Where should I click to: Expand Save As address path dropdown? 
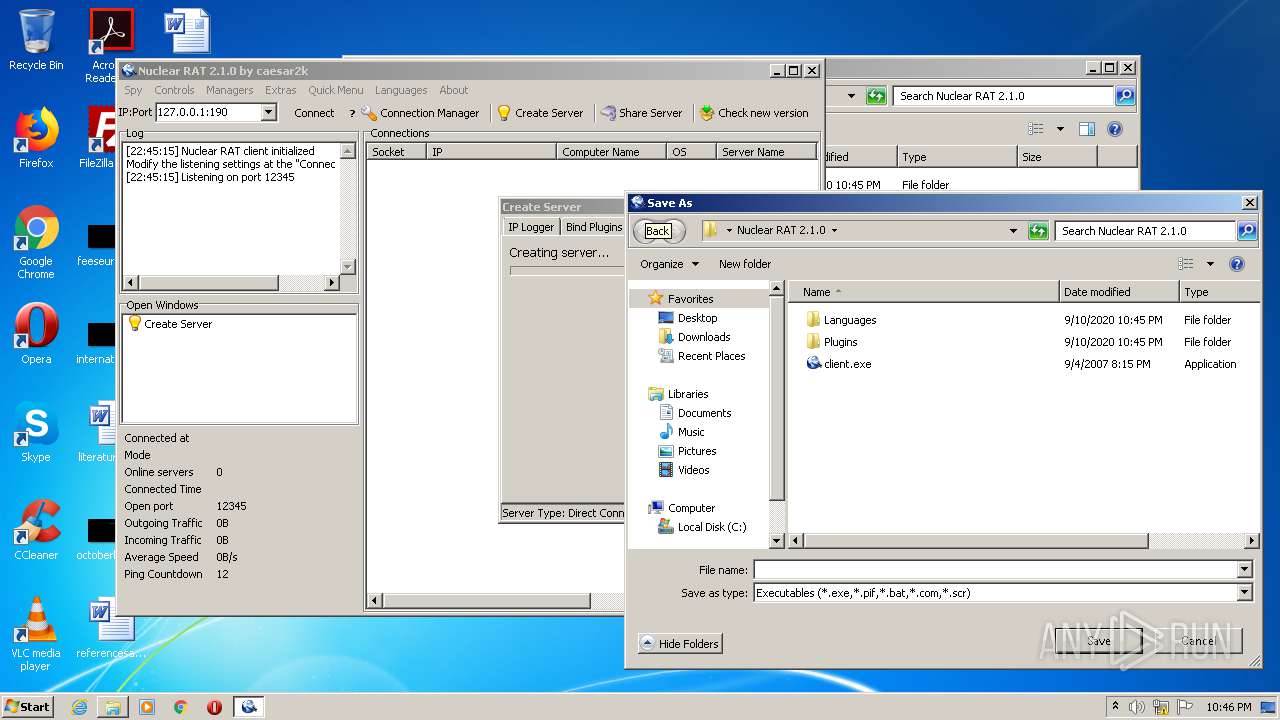(1013, 230)
